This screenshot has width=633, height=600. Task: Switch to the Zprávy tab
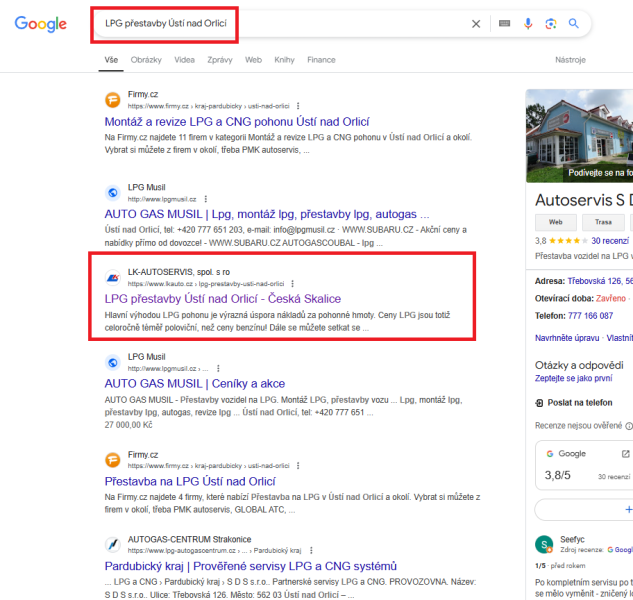pos(220,60)
